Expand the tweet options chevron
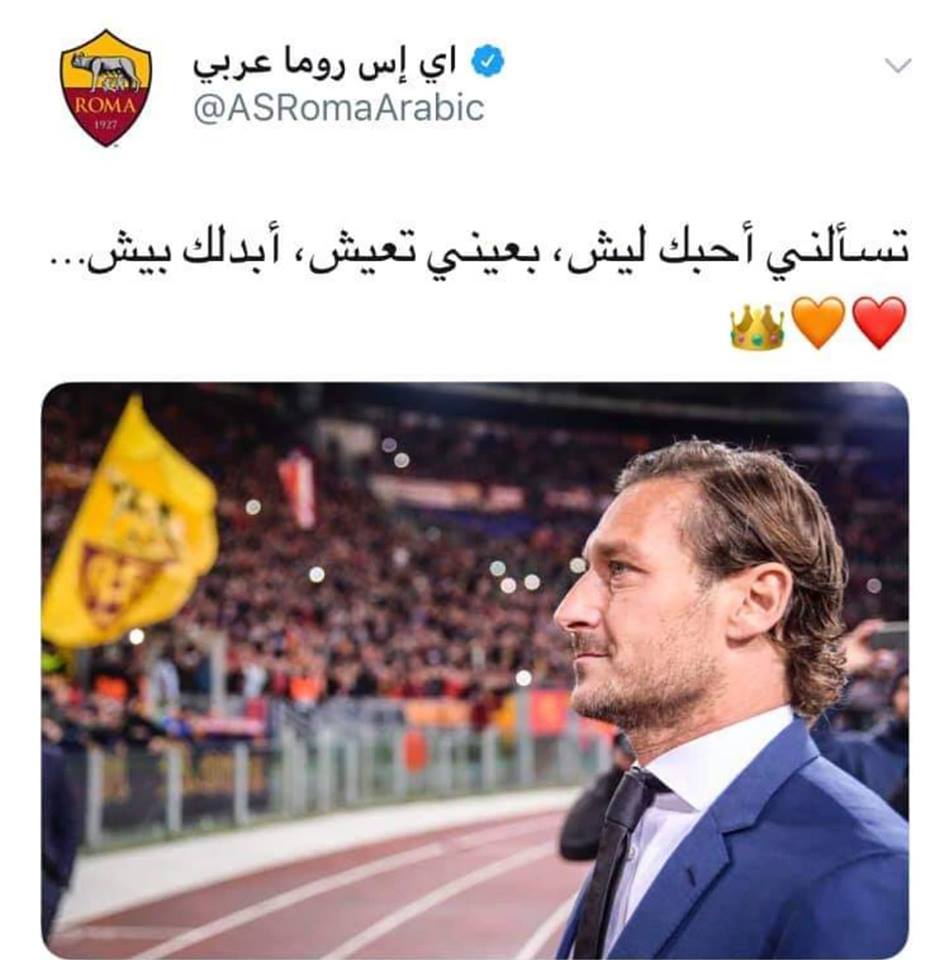The image size is (935, 960). coord(898,66)
